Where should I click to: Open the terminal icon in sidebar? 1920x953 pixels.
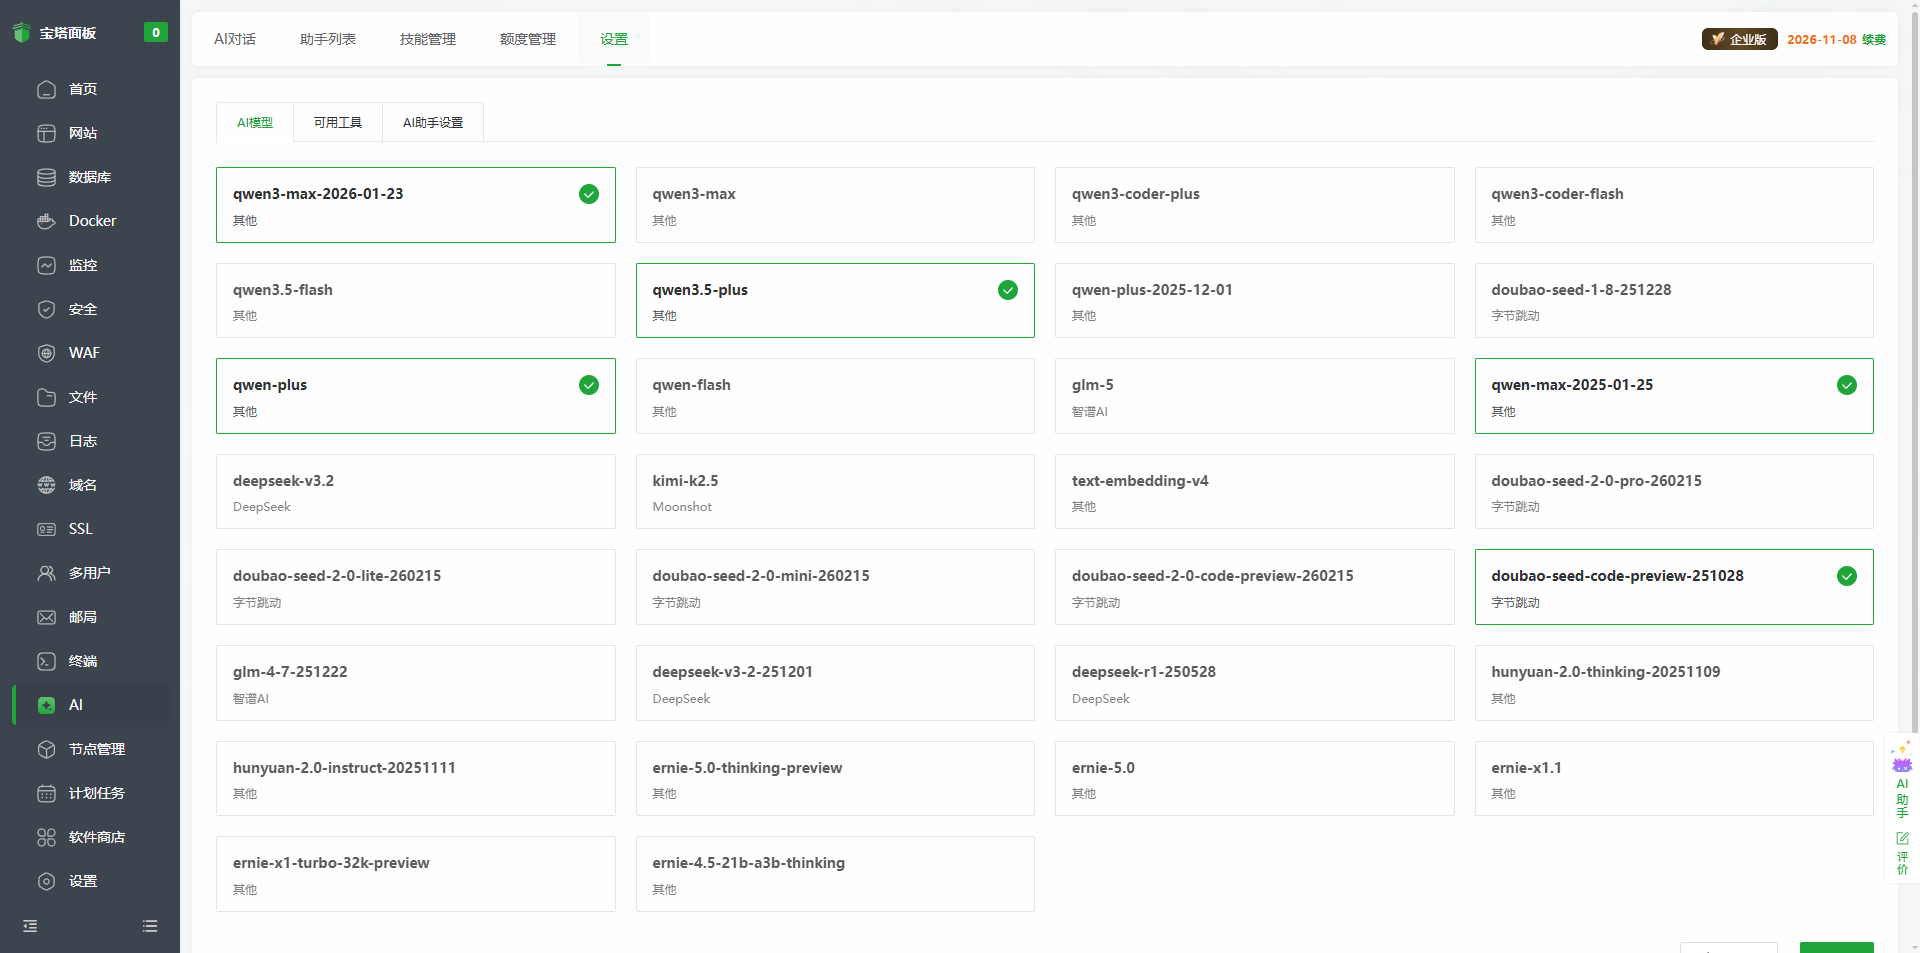46,661
